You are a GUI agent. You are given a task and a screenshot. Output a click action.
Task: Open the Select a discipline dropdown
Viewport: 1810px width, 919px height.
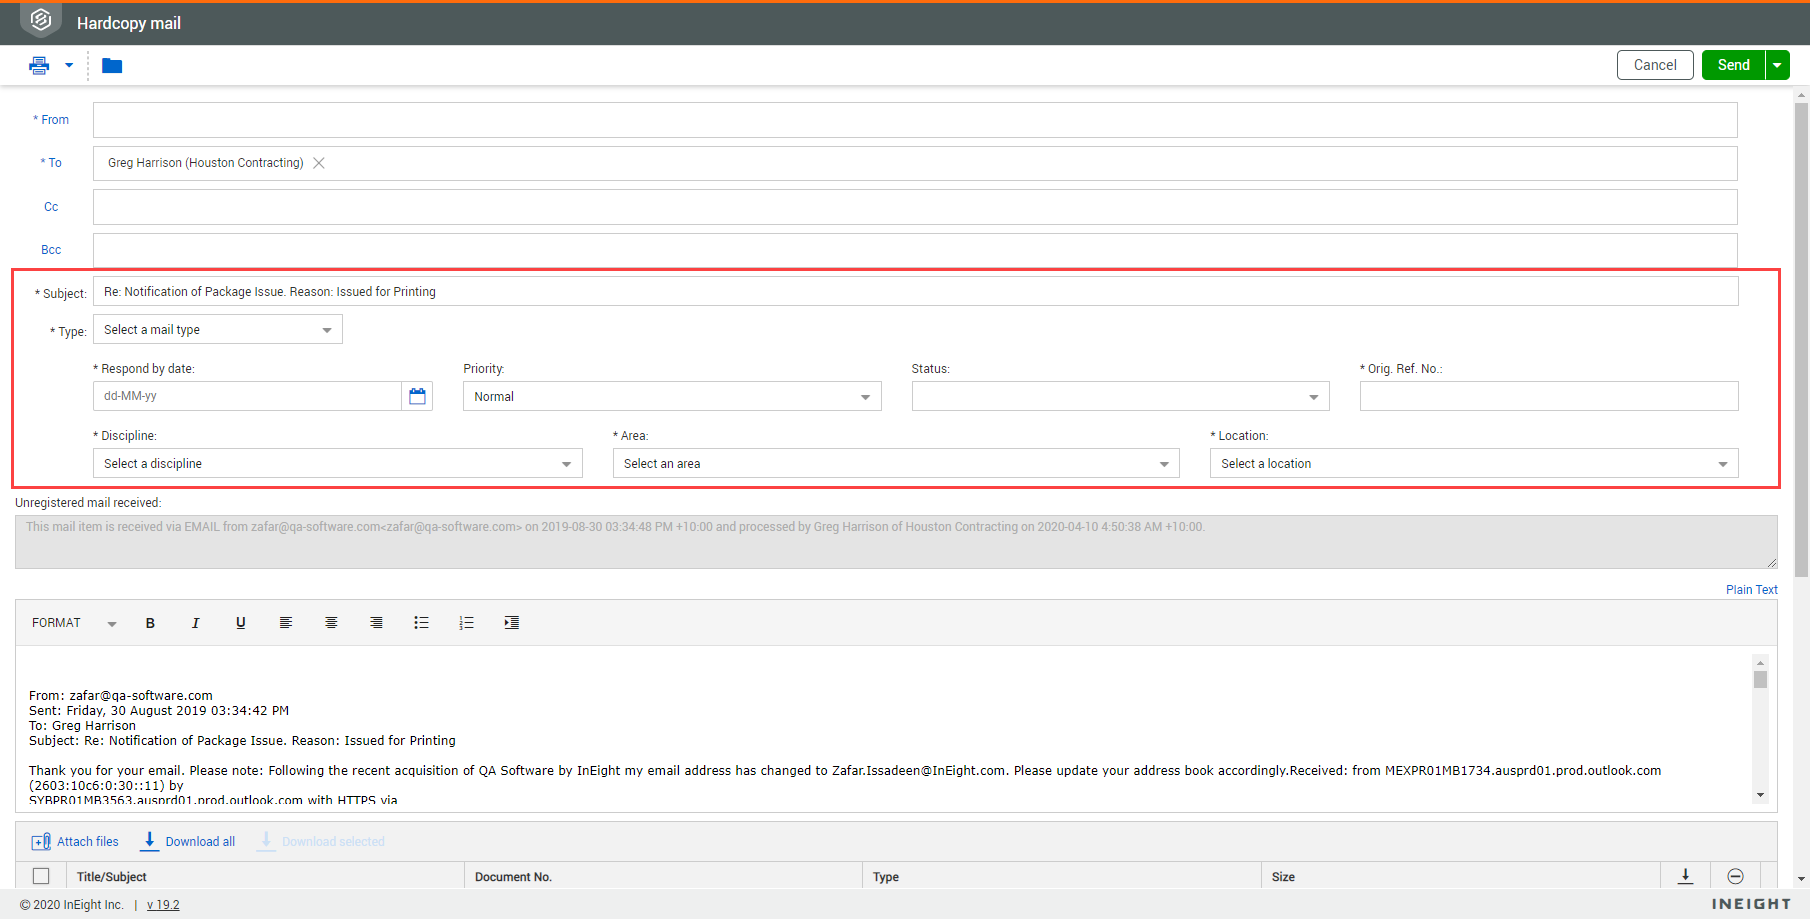337,464
